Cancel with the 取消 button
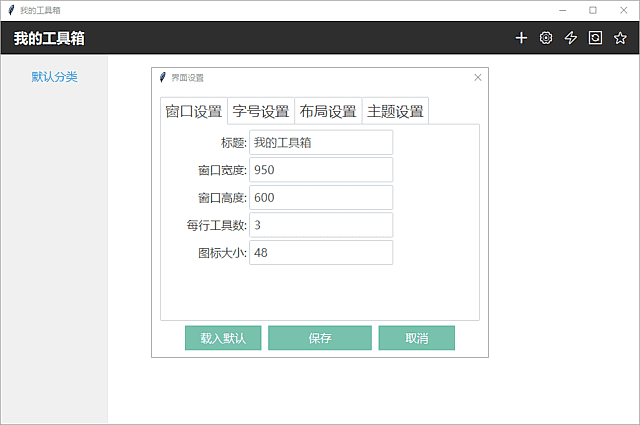 pos(416,338)
